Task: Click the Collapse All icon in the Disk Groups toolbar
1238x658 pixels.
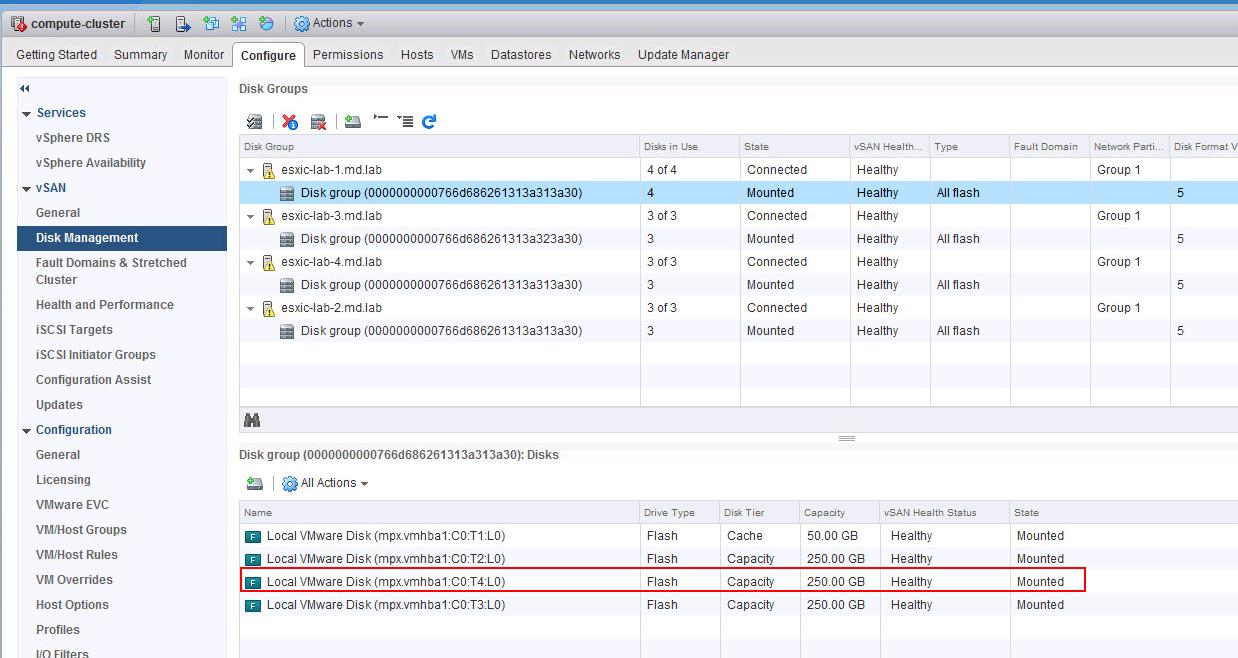Action: pos(380,120)
